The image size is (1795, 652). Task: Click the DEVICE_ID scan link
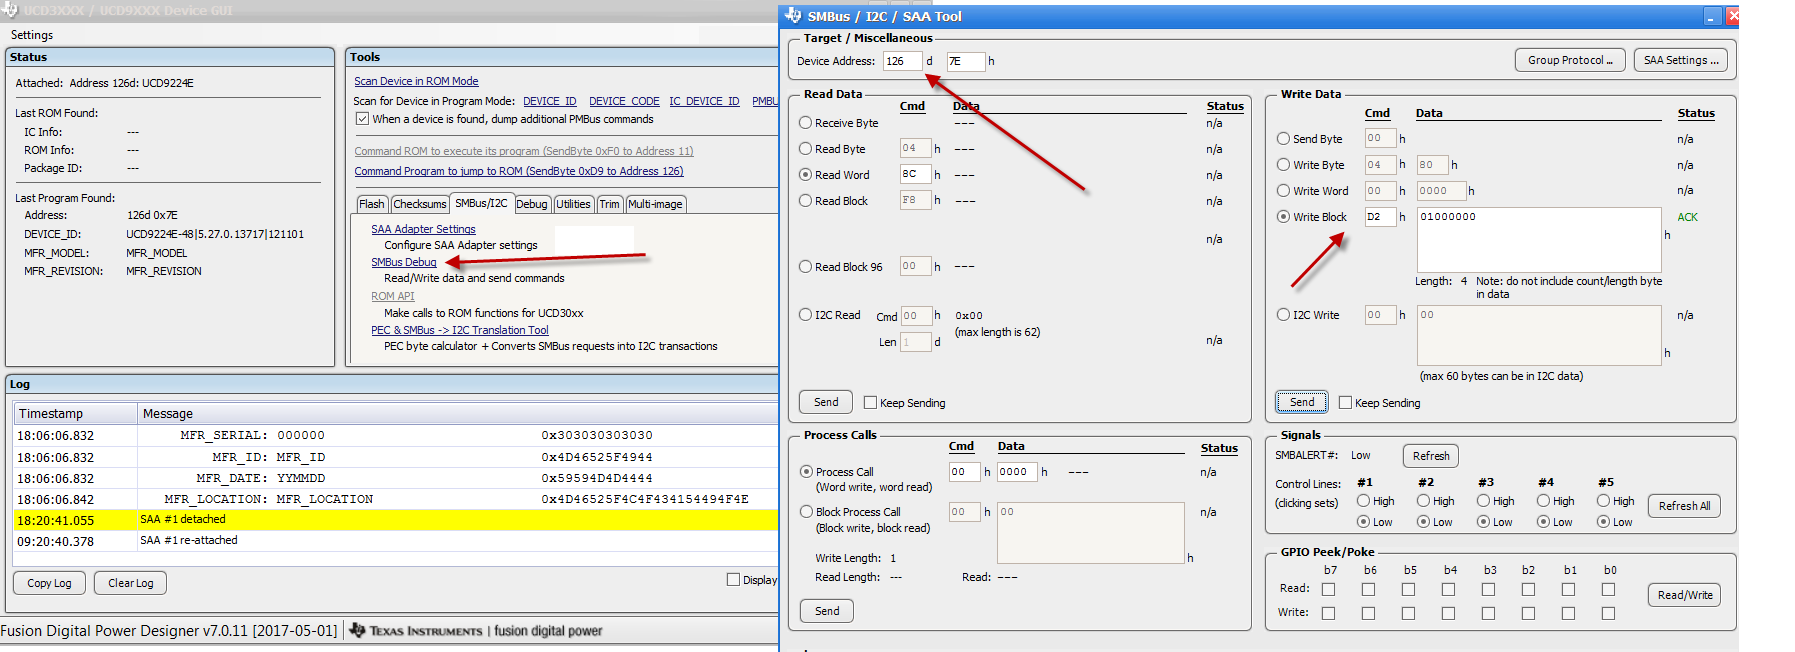click(x=550, y=101)
